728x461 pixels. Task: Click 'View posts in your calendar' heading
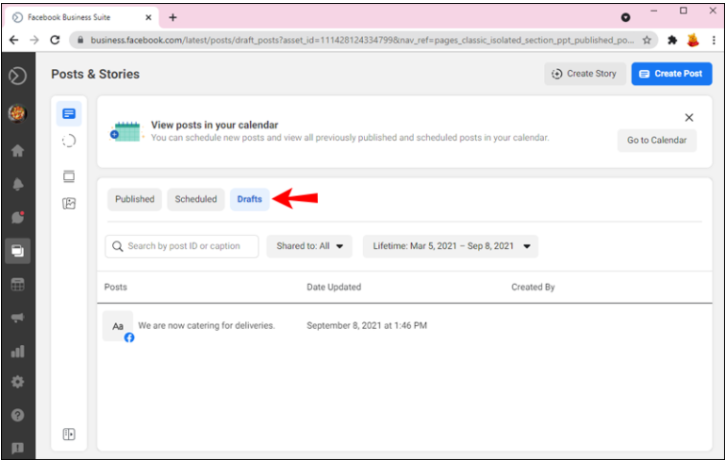pos(214,125)
